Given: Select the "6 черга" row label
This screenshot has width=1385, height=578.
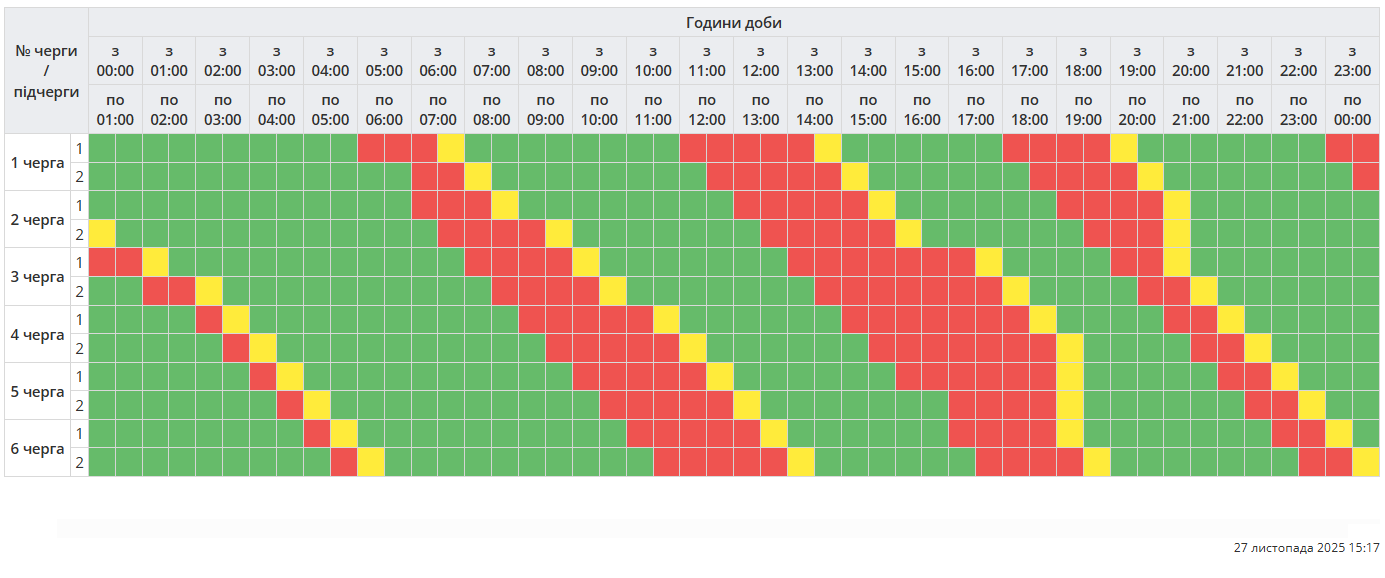Looking at the screenshot, I should (36, 448).
